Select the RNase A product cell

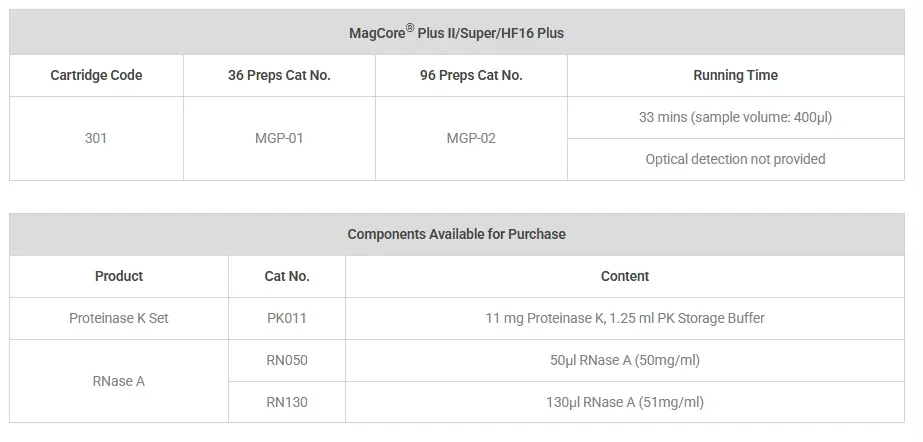(119, 381)
